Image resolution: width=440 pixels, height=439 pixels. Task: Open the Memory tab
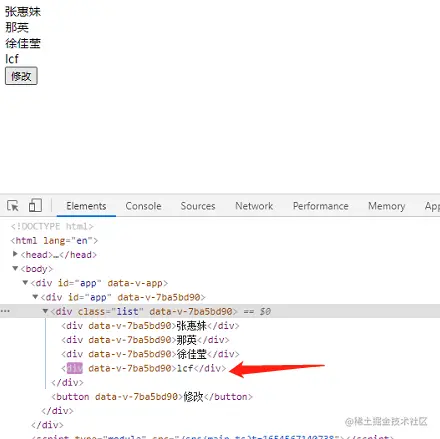(387, 206)
